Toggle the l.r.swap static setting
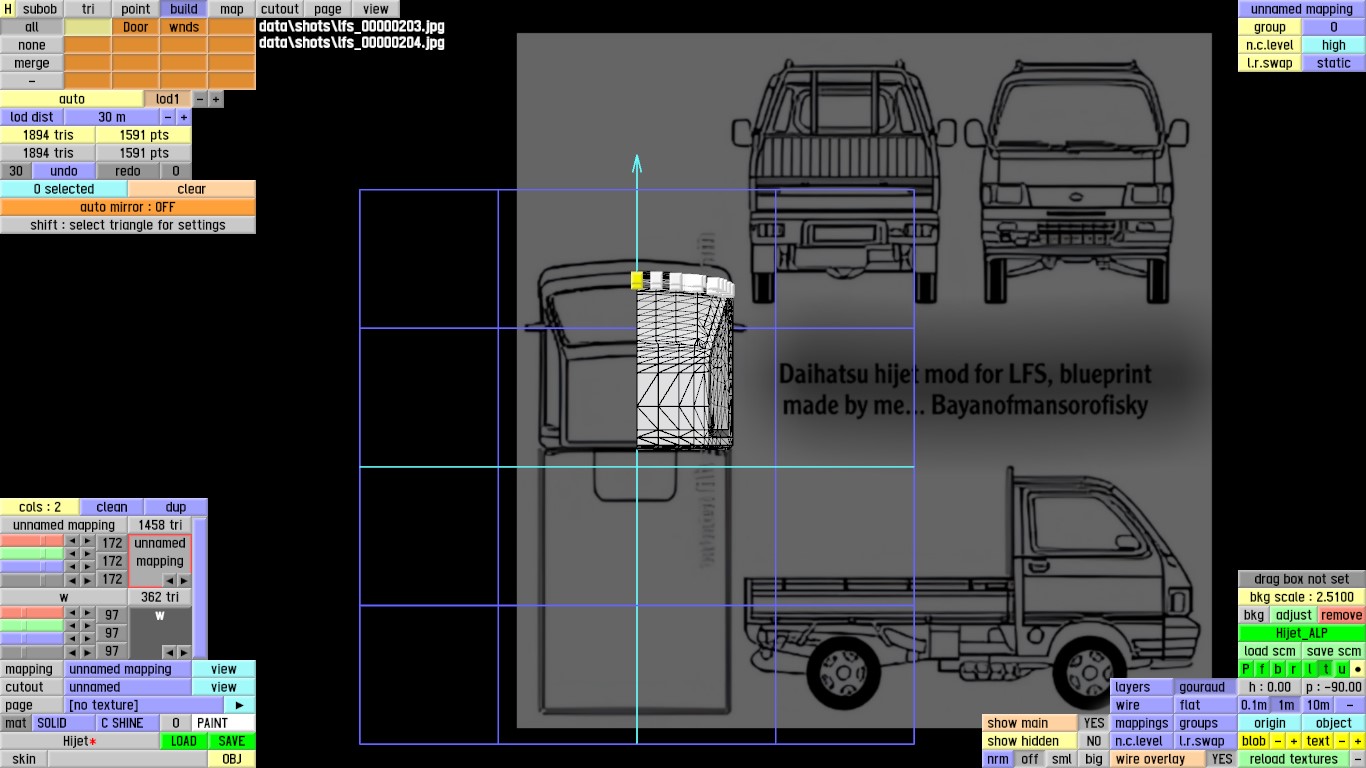 point(1334,63)
